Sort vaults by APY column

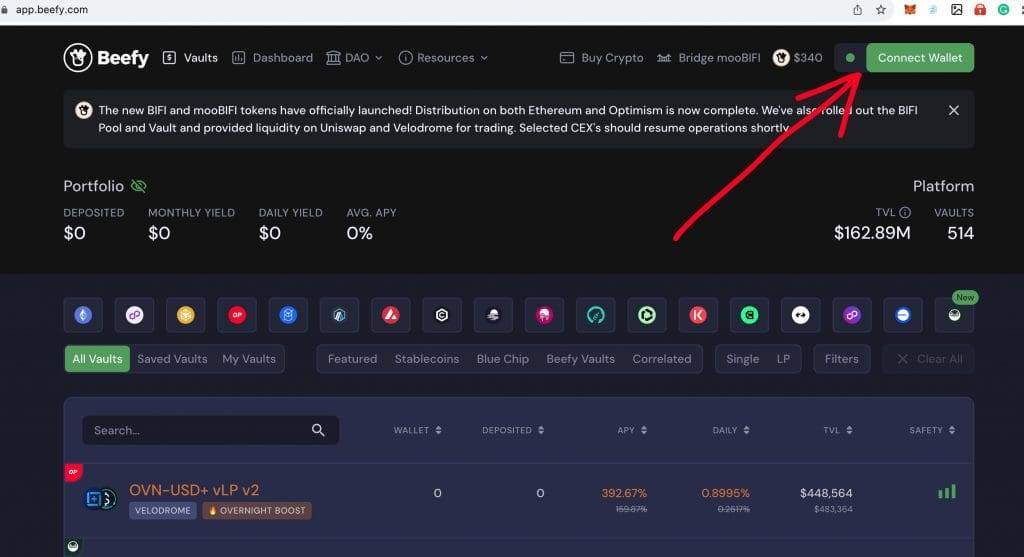point(632,430)
